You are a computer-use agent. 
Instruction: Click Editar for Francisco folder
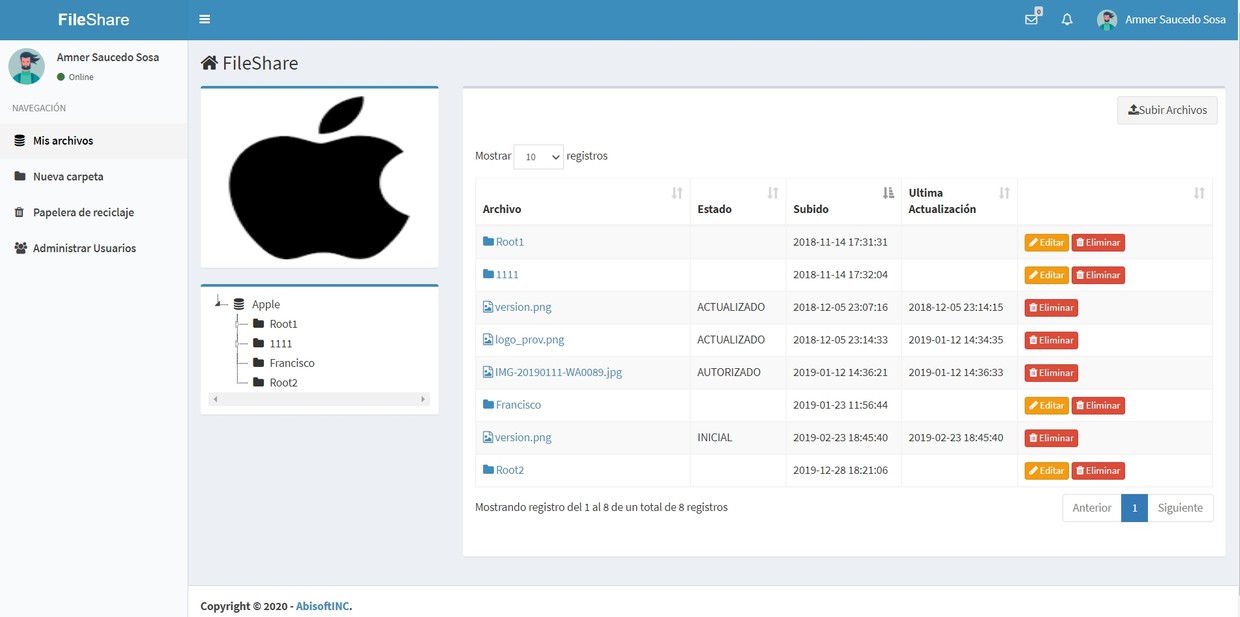click(1046, 405)
